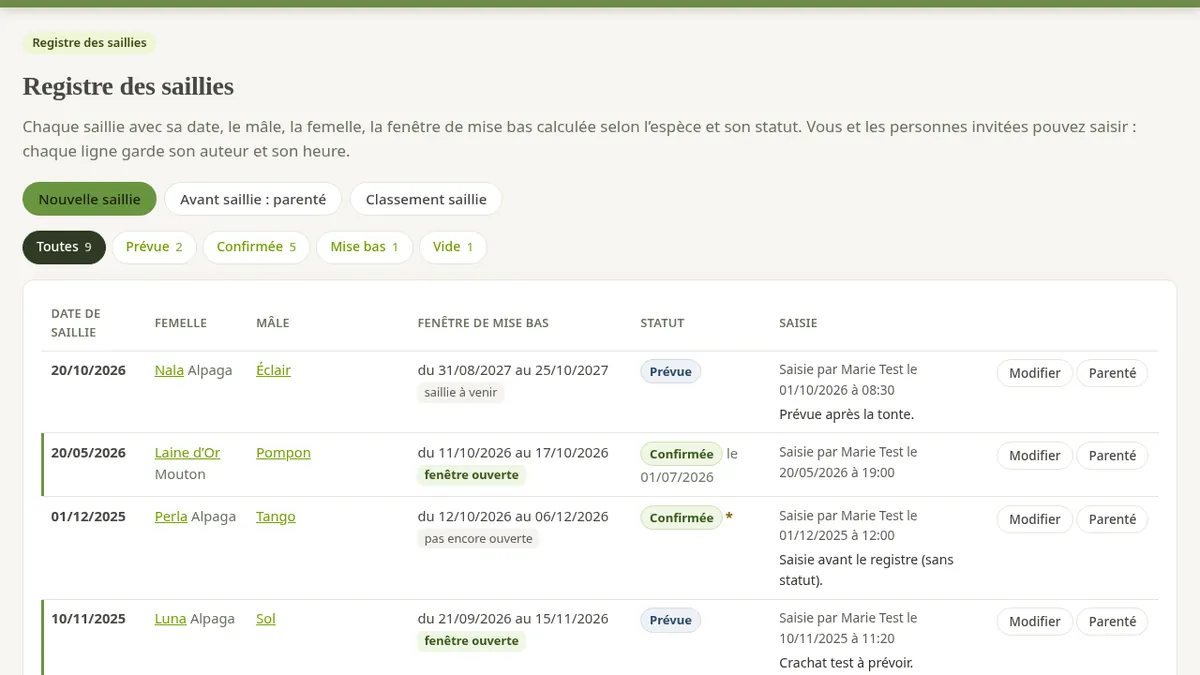Click the SAISIE column header
This screenshot has width=1200, height=675.
tap(798, 323)
